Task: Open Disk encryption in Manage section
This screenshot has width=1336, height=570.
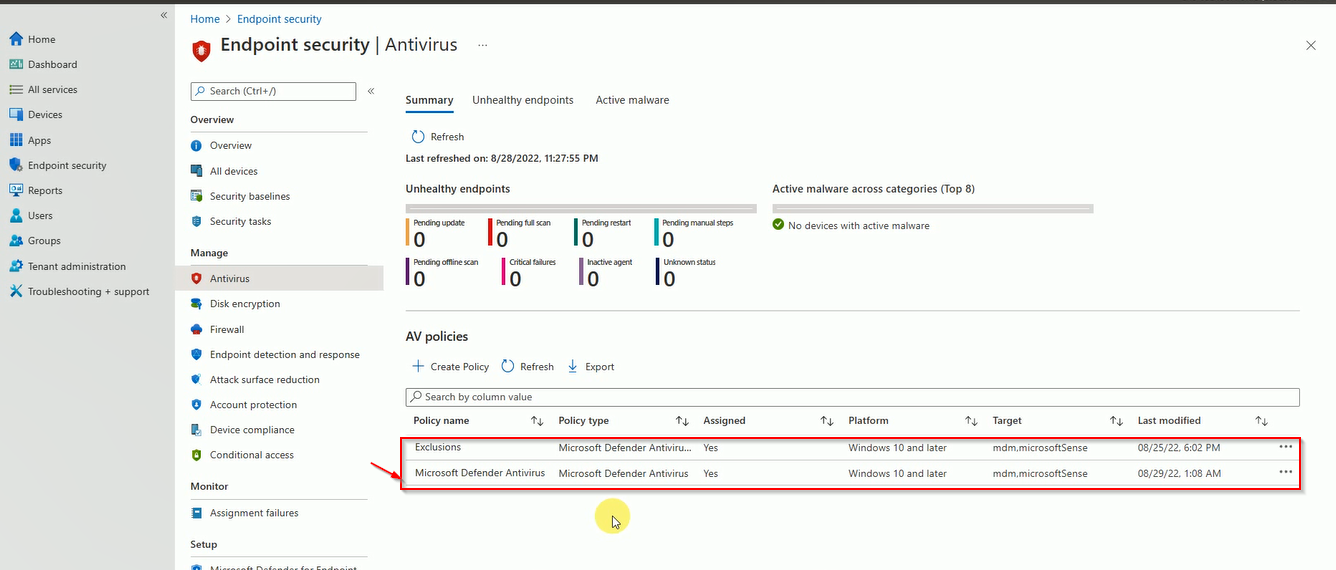Action: coord(245,304)
